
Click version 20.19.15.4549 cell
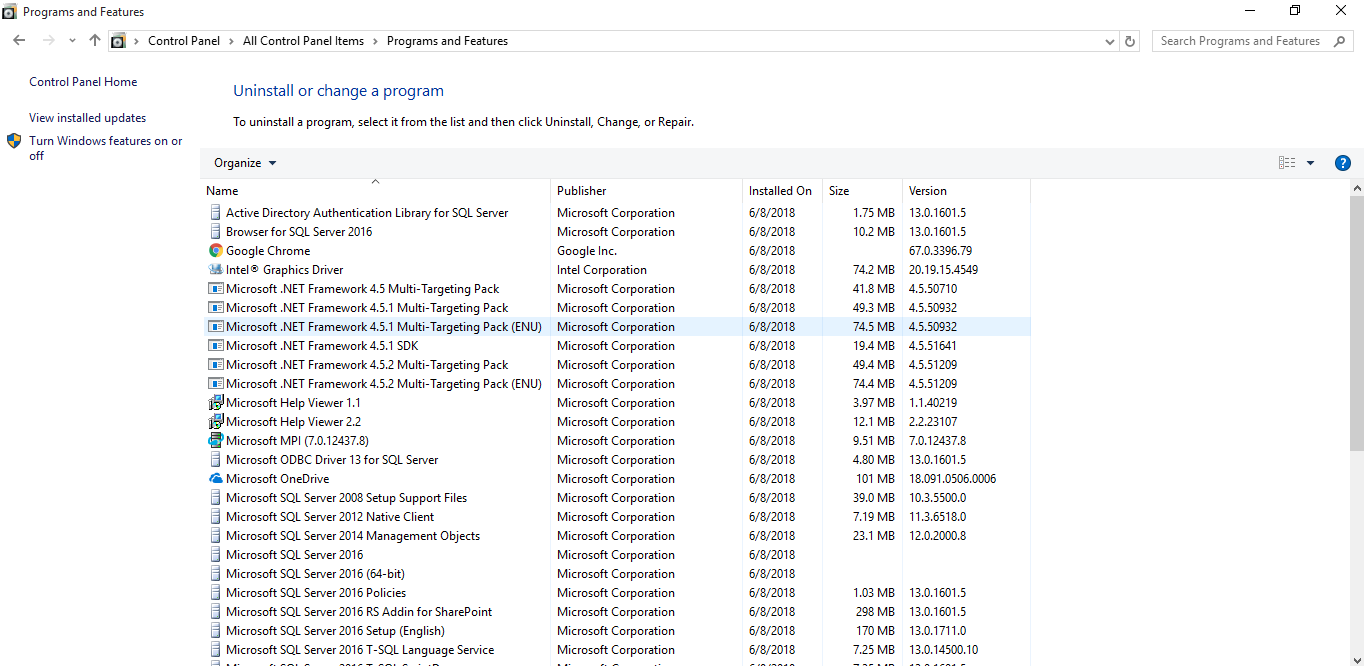pyautogui.click(x=943, y=270)
